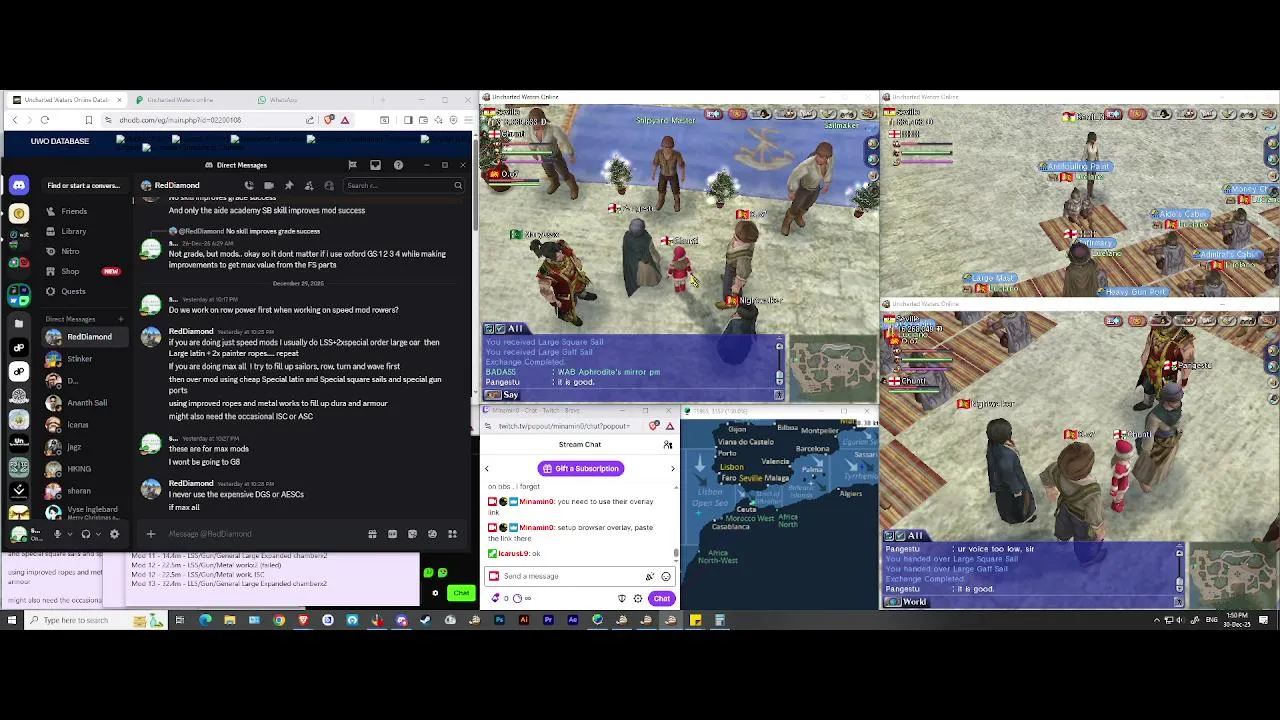Add friends to the Discord DM
The width and height of the screenshot is (1280, 720).
(309, 185)
